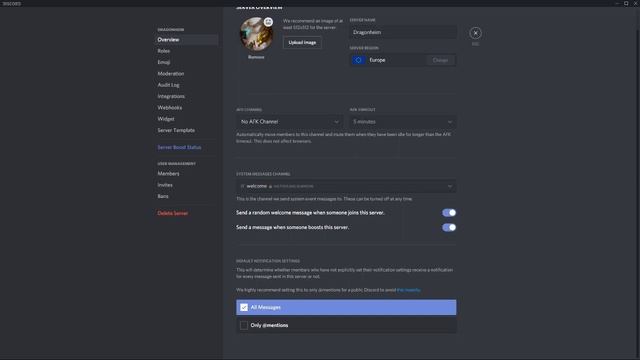Remove the server icon image
640x360 pixels.
[256, 57]
